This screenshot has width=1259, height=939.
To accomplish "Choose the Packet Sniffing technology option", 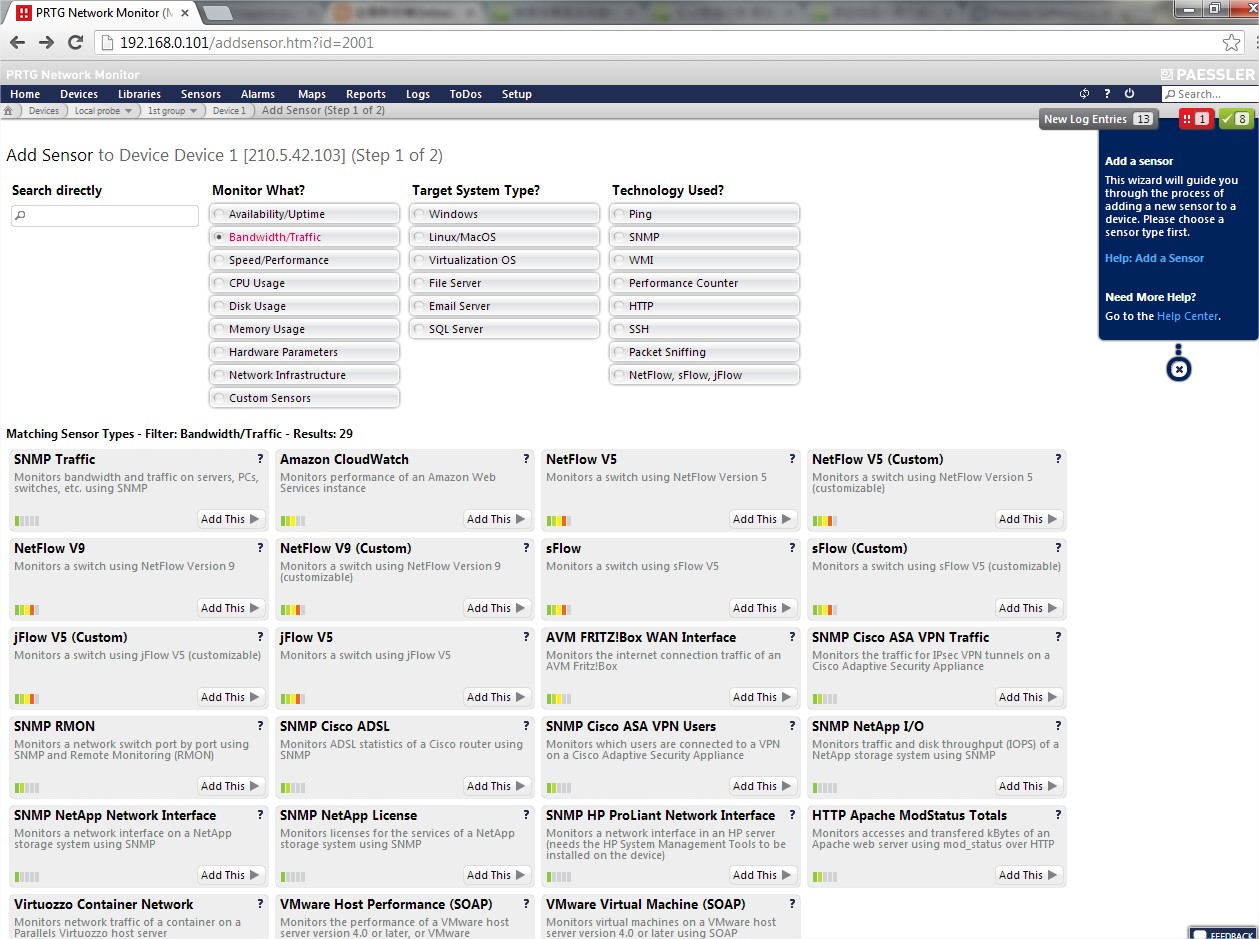I will pyautogui.click(x=620, y=352).
